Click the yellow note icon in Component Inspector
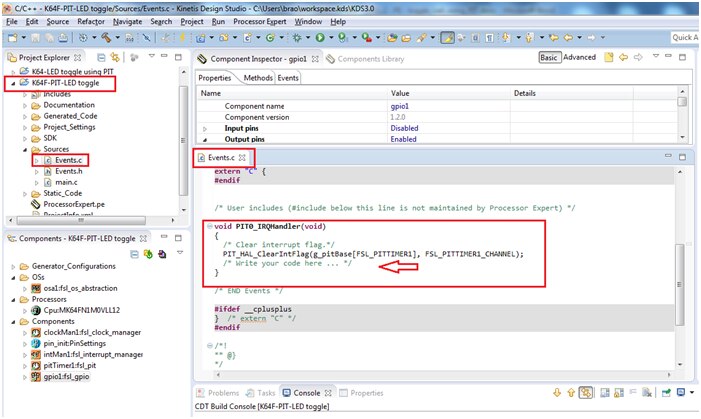Screen dimensions: 701x419 [x=608, y=57]
